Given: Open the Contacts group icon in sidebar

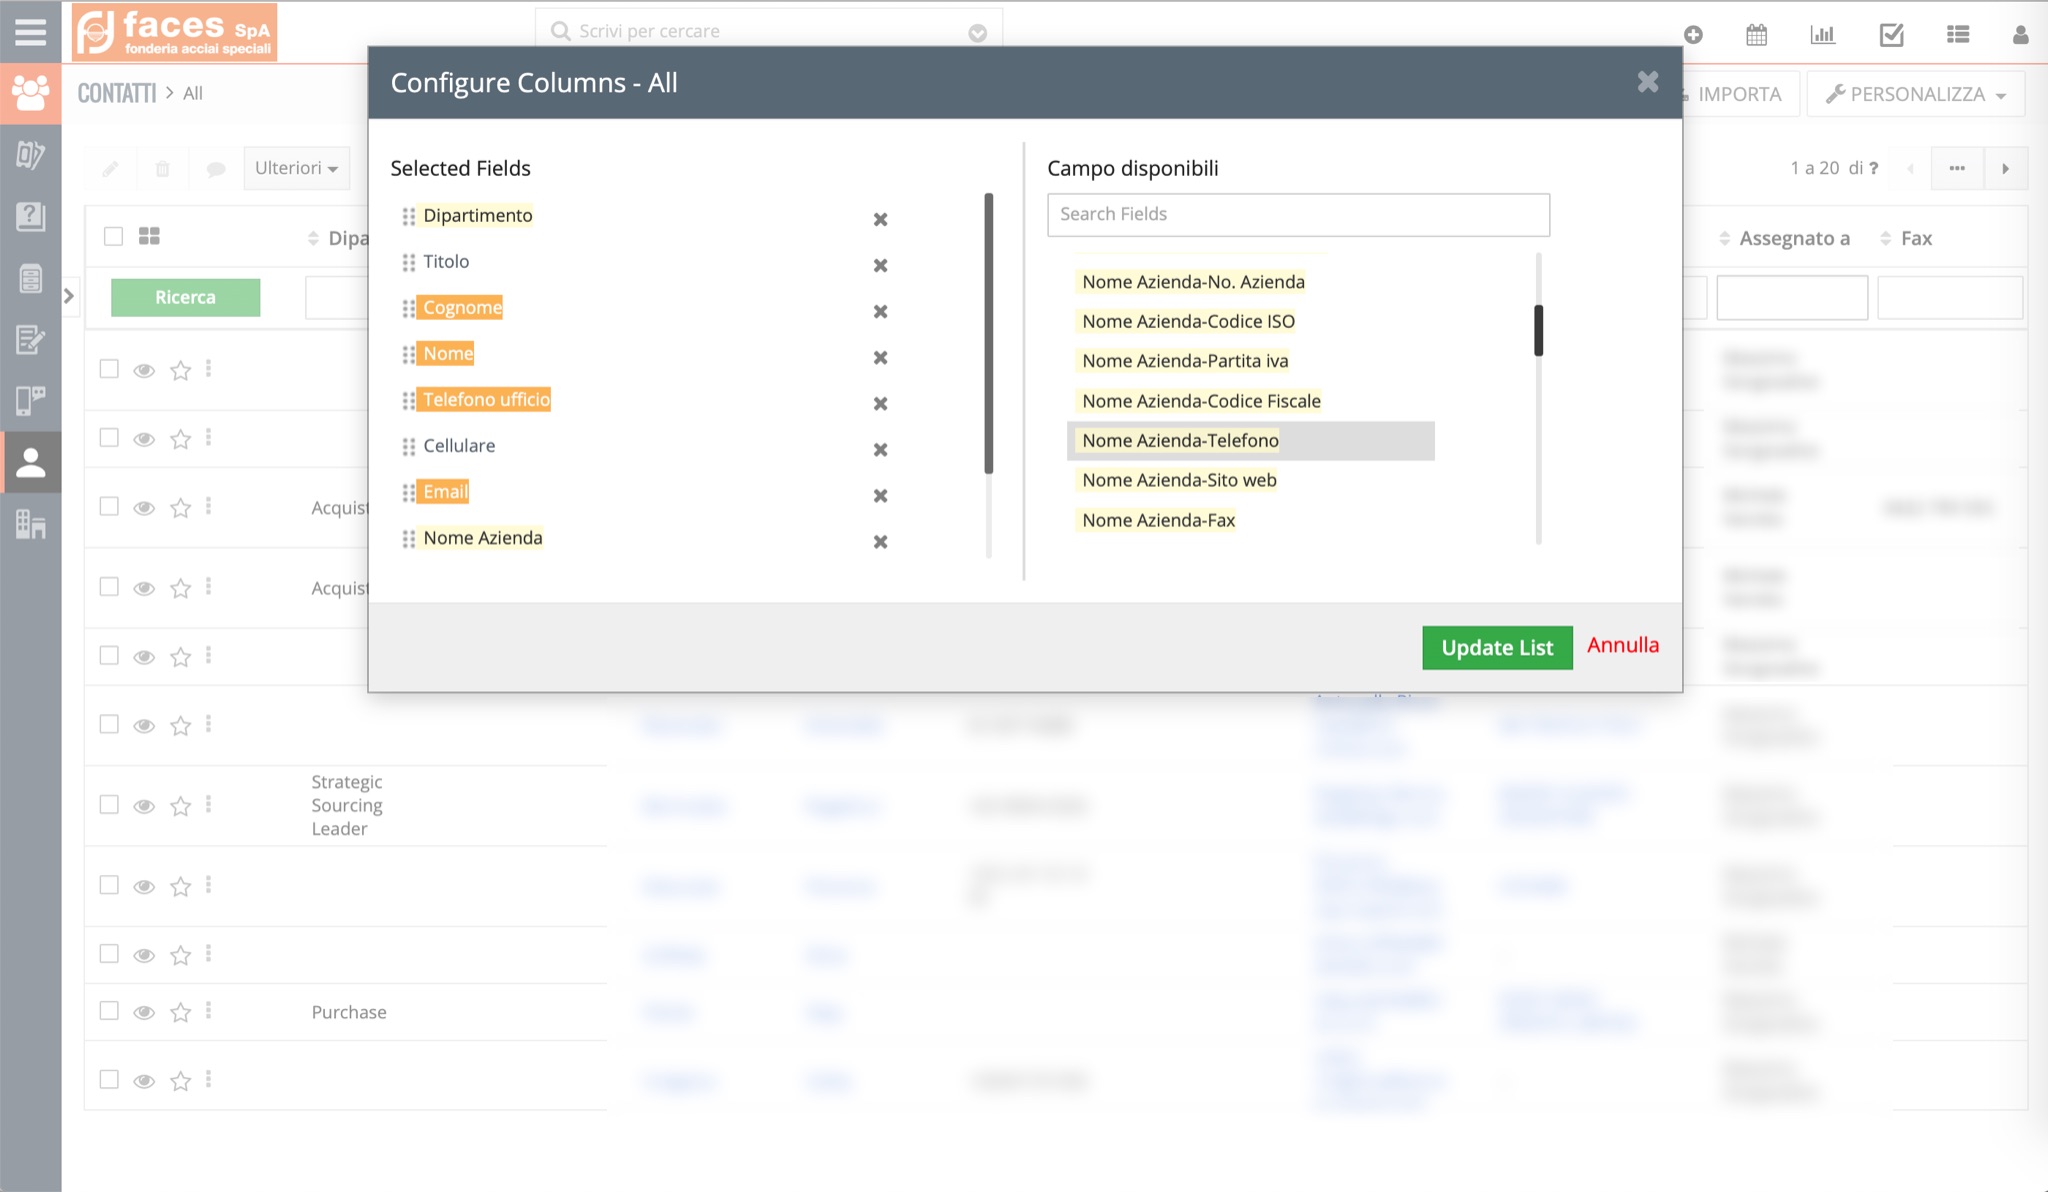Looking at the screenshot, I should [x=30, y=93].
